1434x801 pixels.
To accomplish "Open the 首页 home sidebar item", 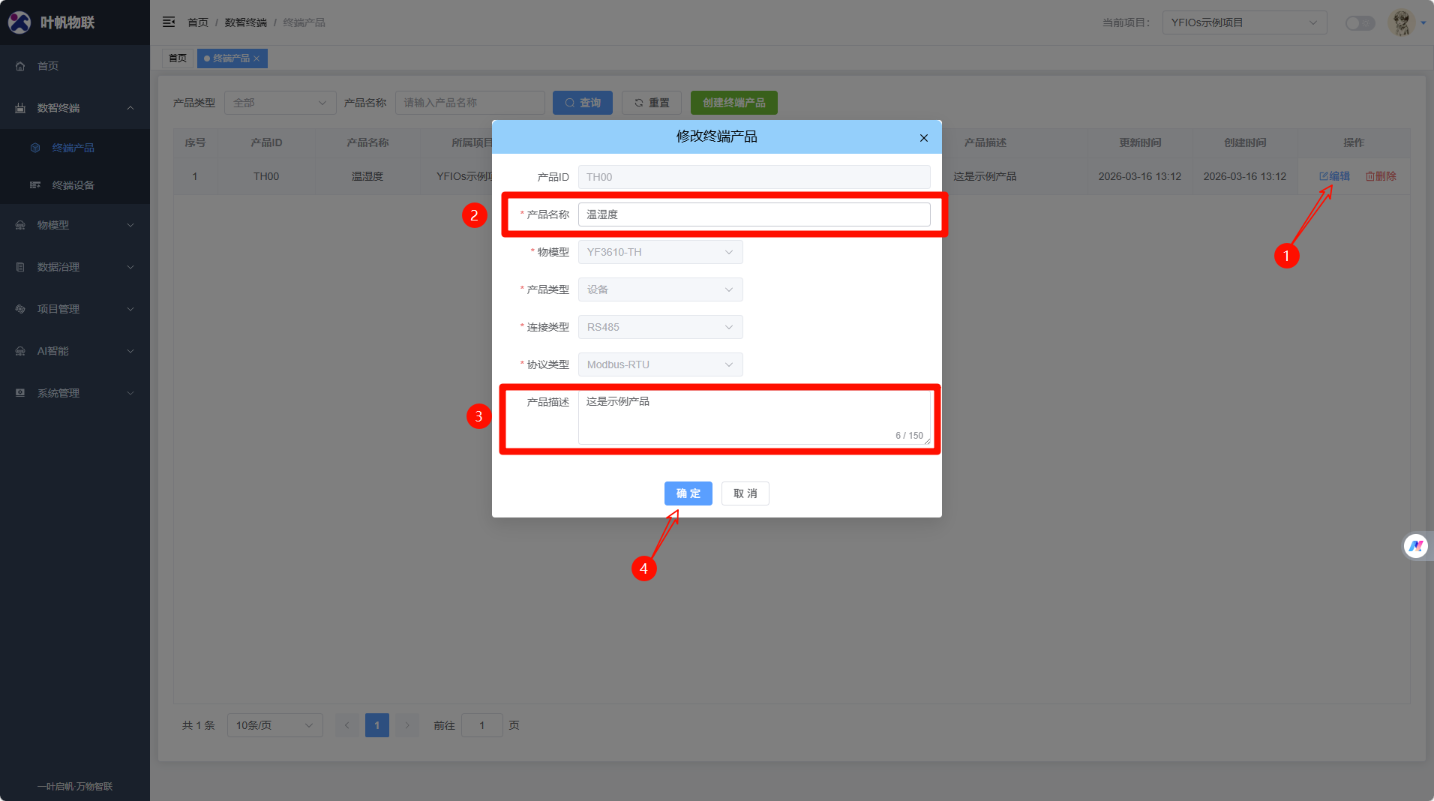I will (48, 66).
